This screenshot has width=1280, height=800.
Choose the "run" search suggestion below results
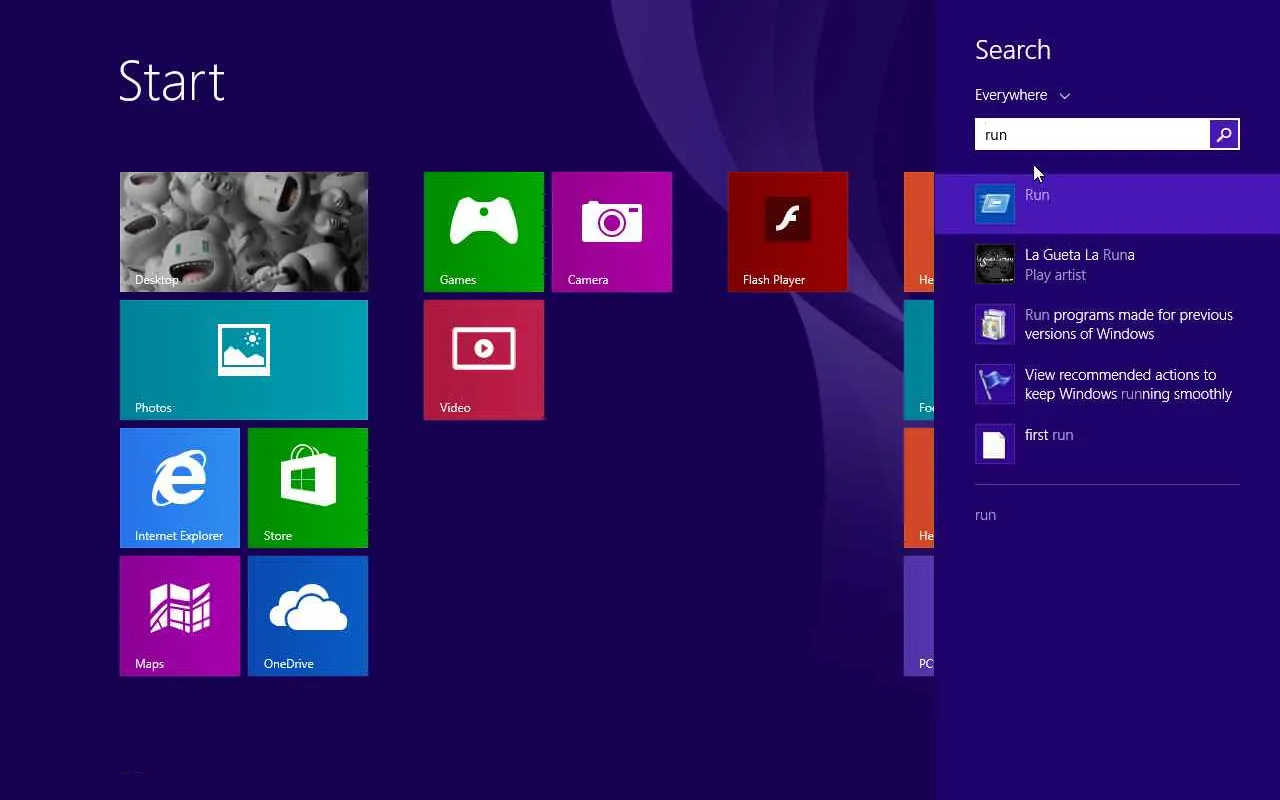tap(986, 515)
